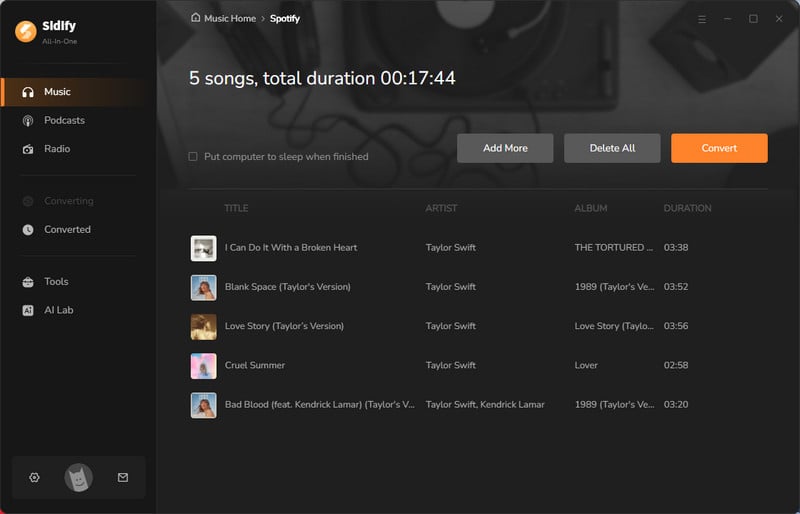Image resolution: width=800 pixels, height=514 pixels.
Task: Click the Tools toolbox icon
Action: coord(28,282)
